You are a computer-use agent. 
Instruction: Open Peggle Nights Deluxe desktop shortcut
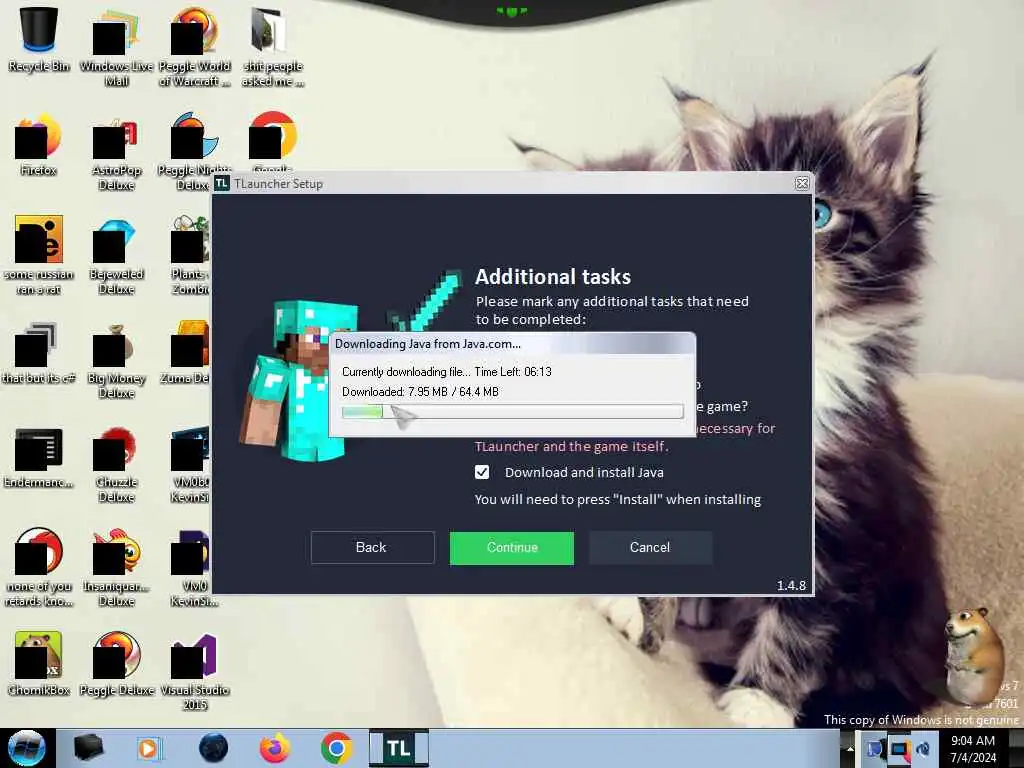pyautogui.click(x=194, y=152)
